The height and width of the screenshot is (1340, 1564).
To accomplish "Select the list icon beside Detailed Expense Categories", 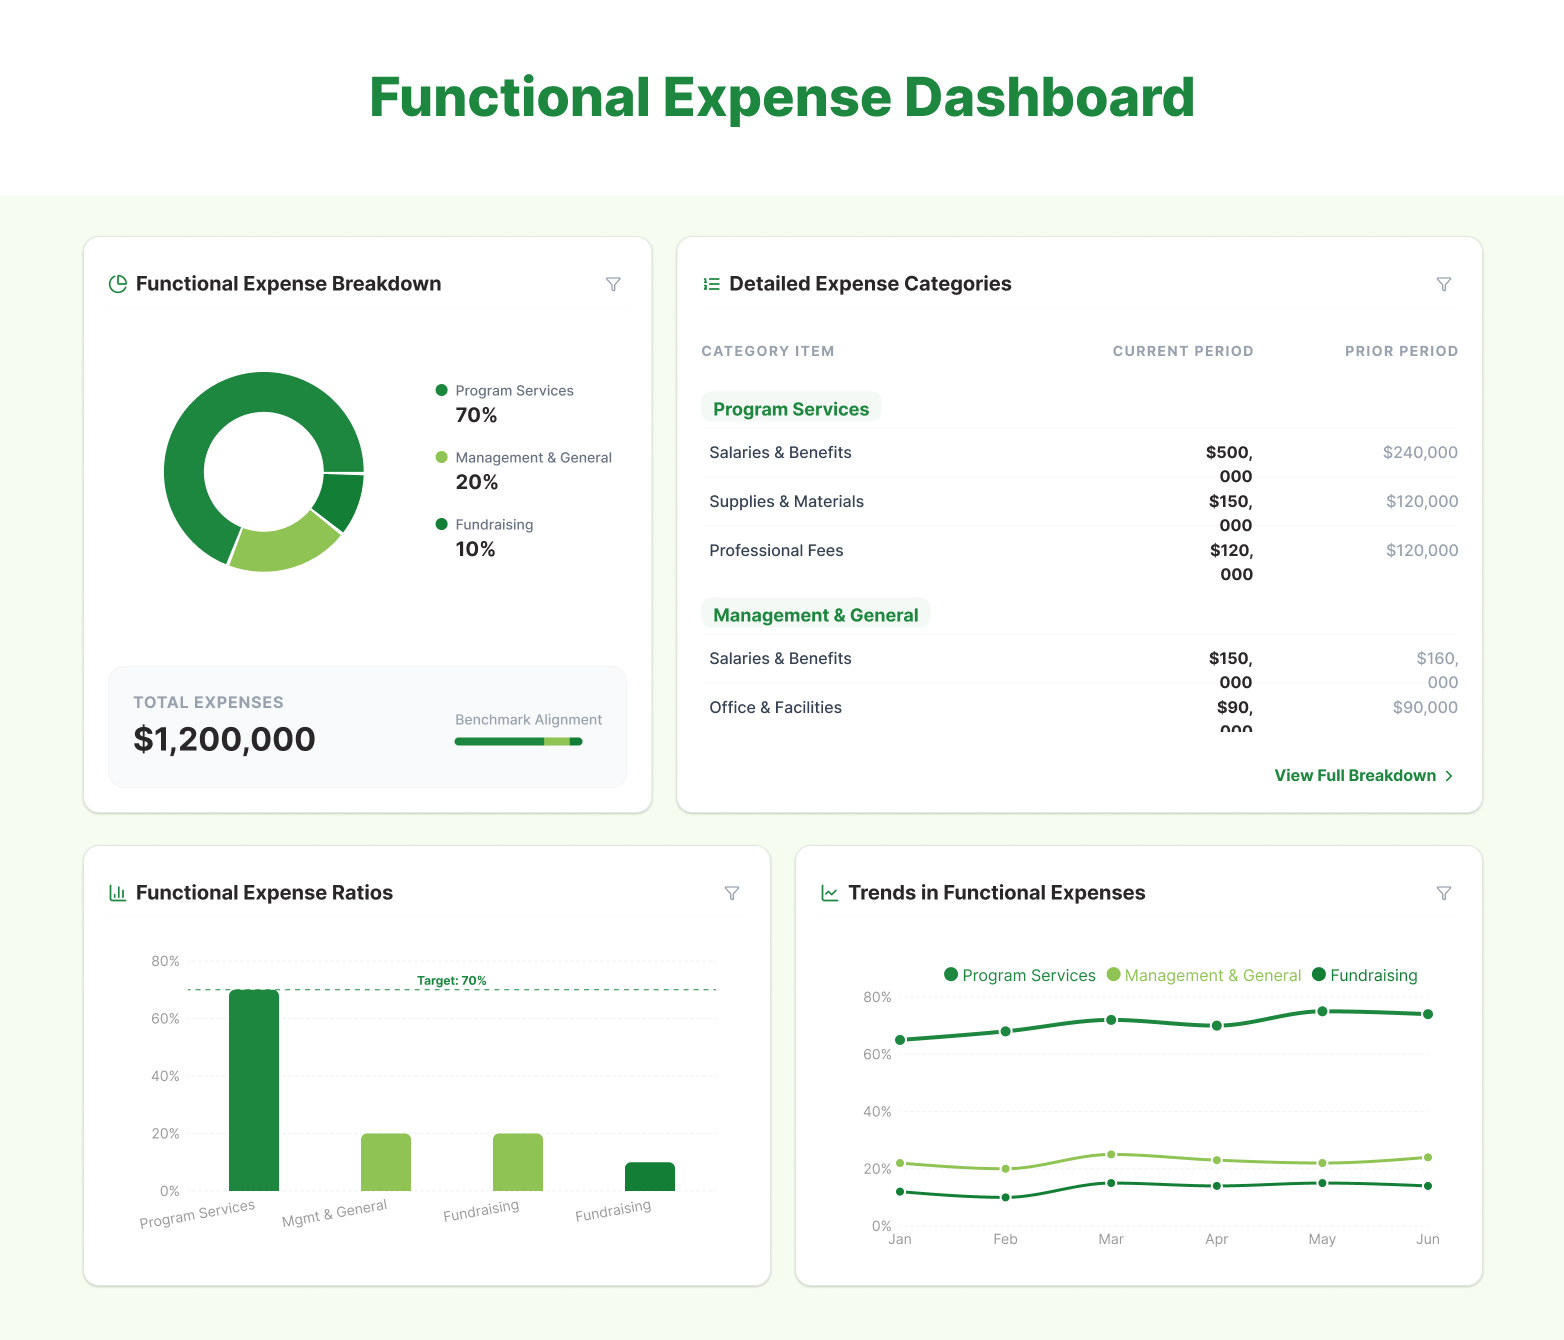I will click(x=711, y=284).
